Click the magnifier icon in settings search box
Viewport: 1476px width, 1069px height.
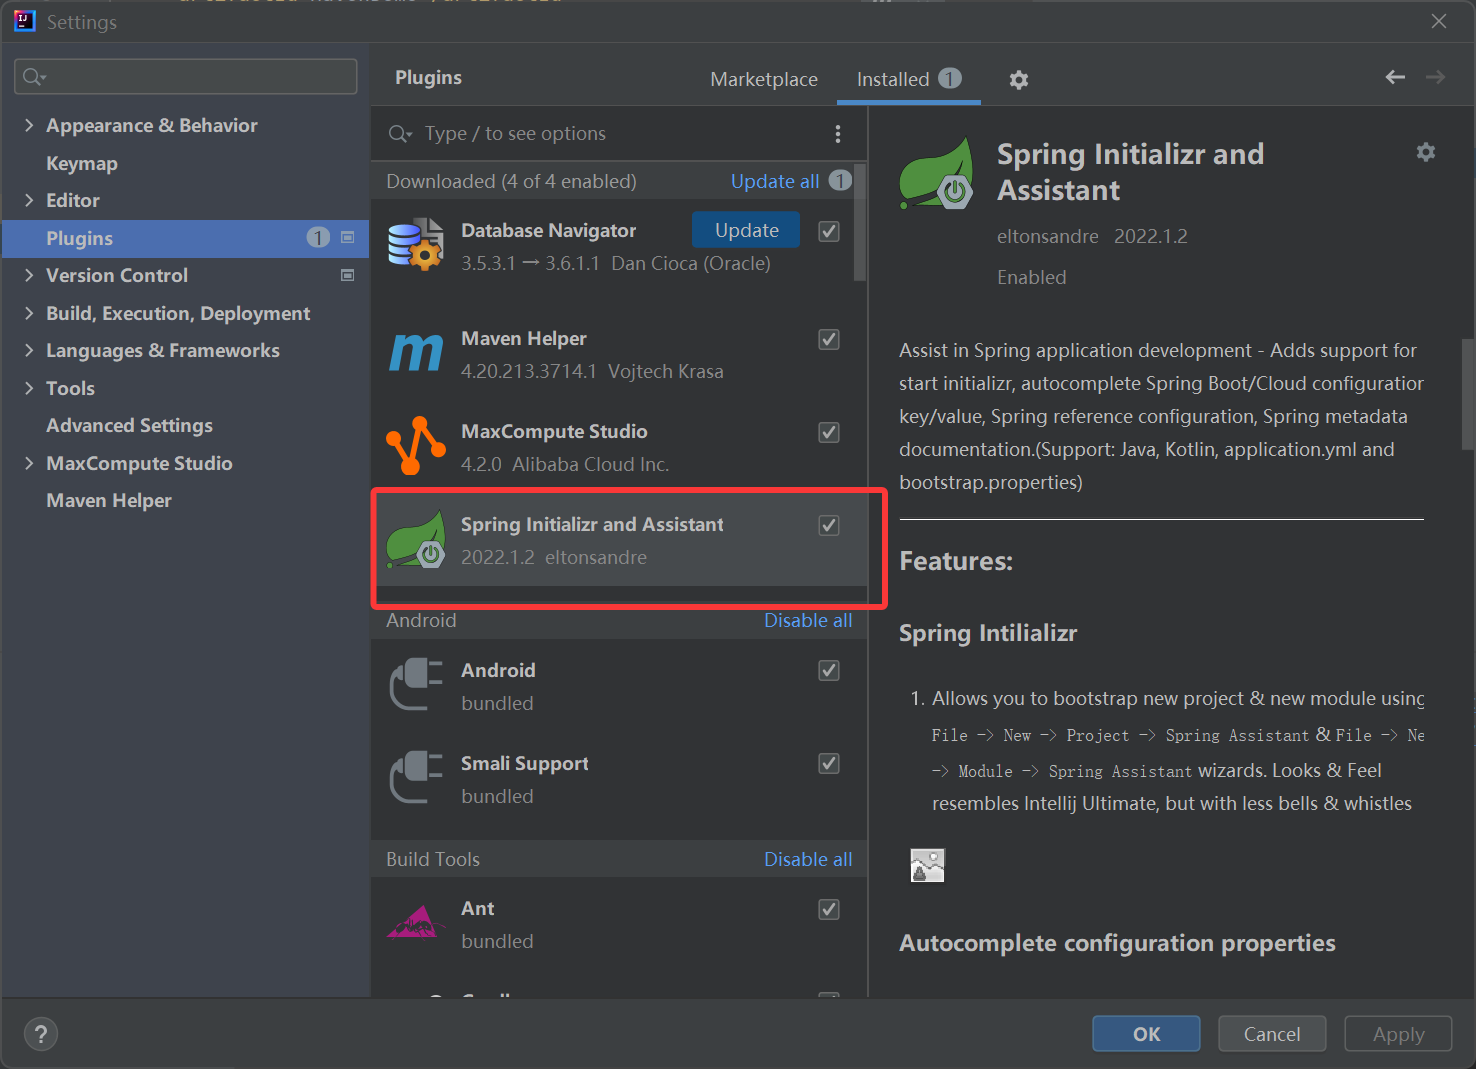pos(34,77)
